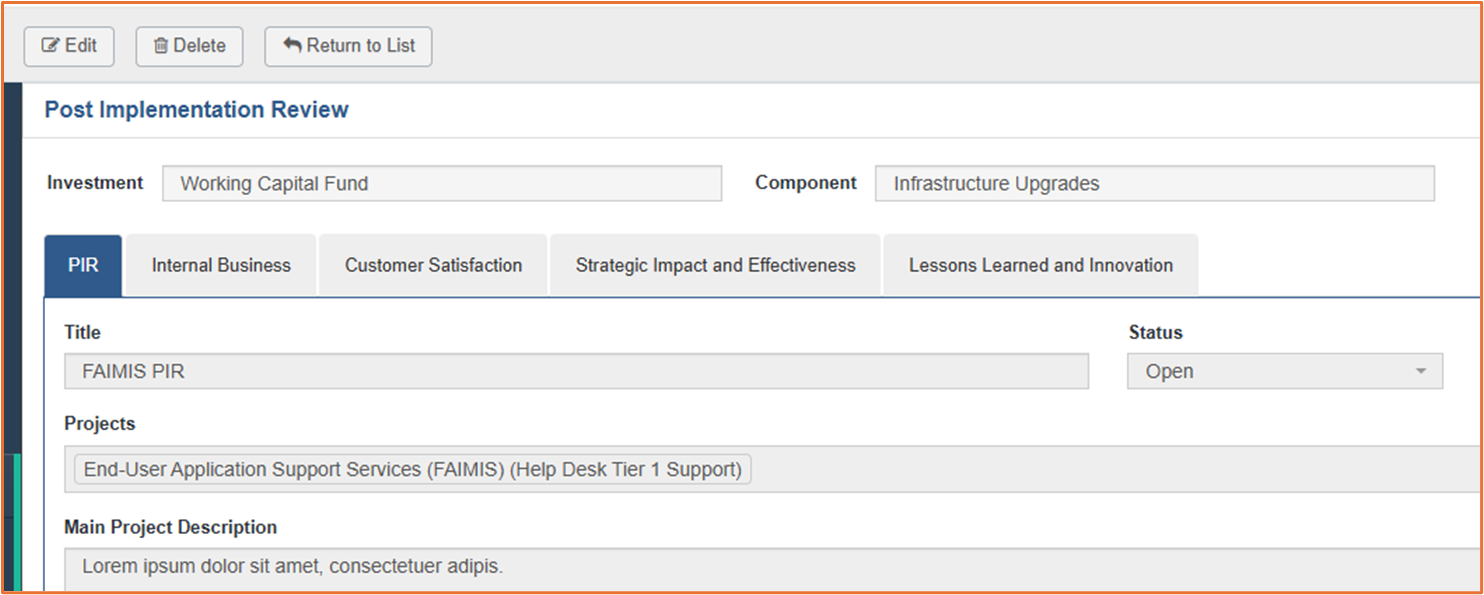1484x595 pixels.
Task: Select the End-User Application Support Services project tag
Action: (x=412, y=469)
